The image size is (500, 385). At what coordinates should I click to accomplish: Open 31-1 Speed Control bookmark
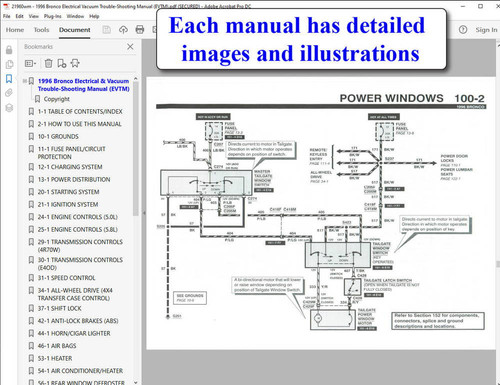coord(66,278)
